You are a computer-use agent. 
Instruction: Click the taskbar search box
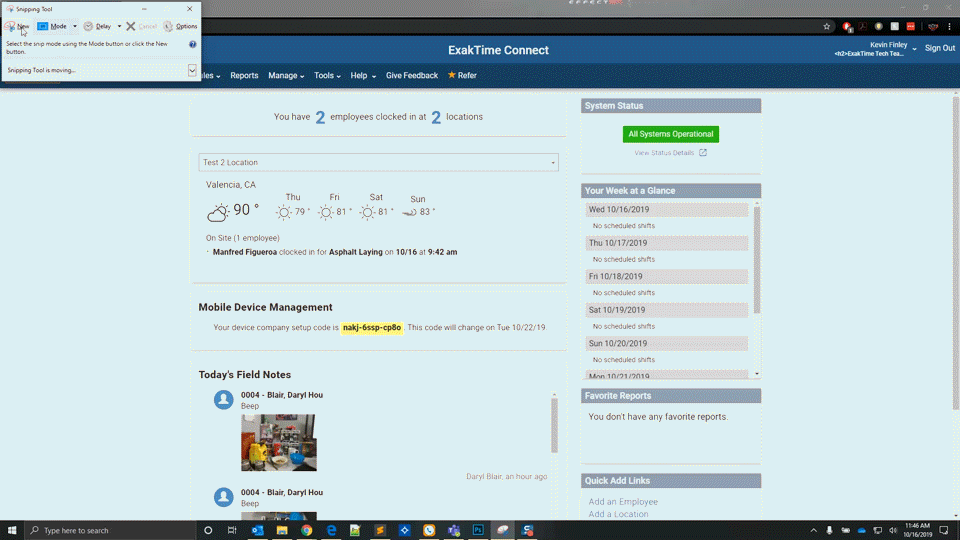pyautogui.click(x=110, y=530)
